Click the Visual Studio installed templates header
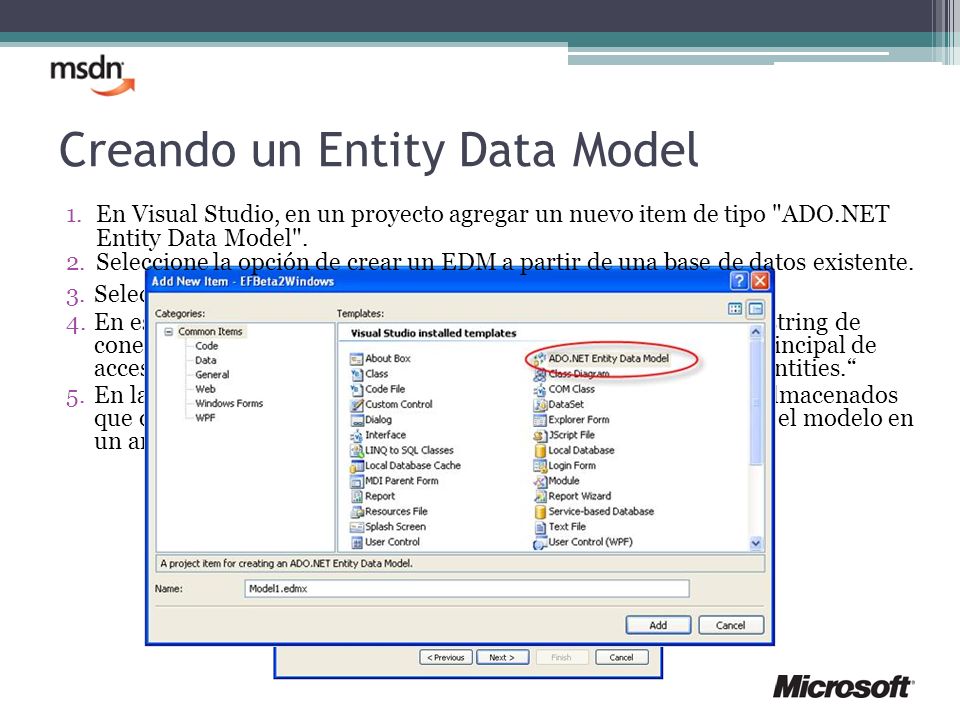The width and height of the screenshot is (960, 720). (x=433, y=333)
